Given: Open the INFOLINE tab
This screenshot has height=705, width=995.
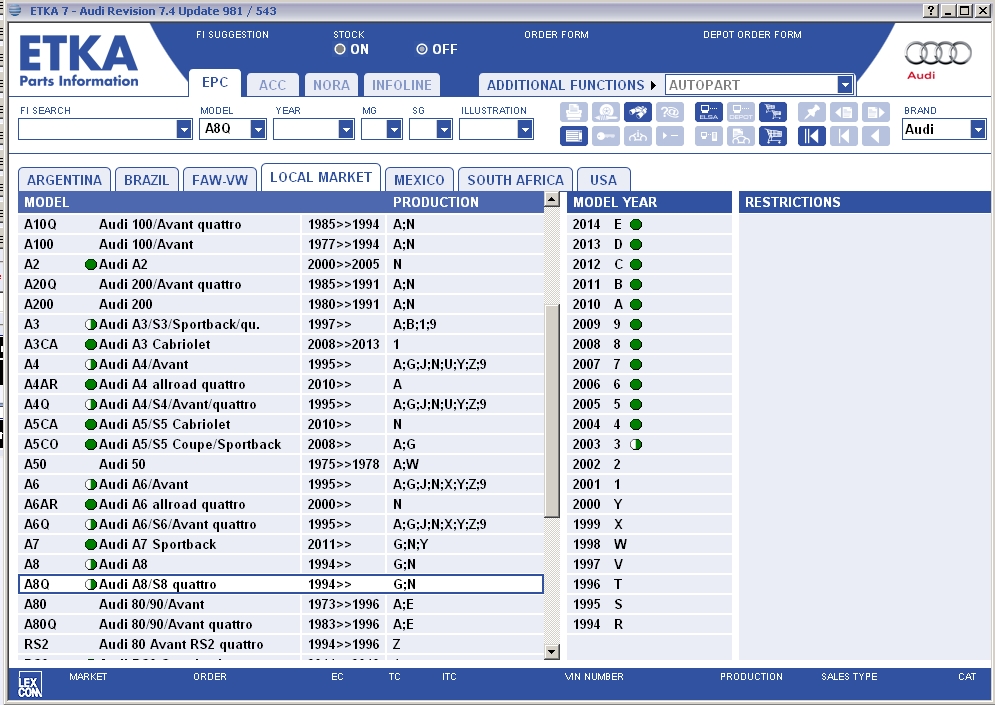Looking at the screenshot, I should coord(402,85).
